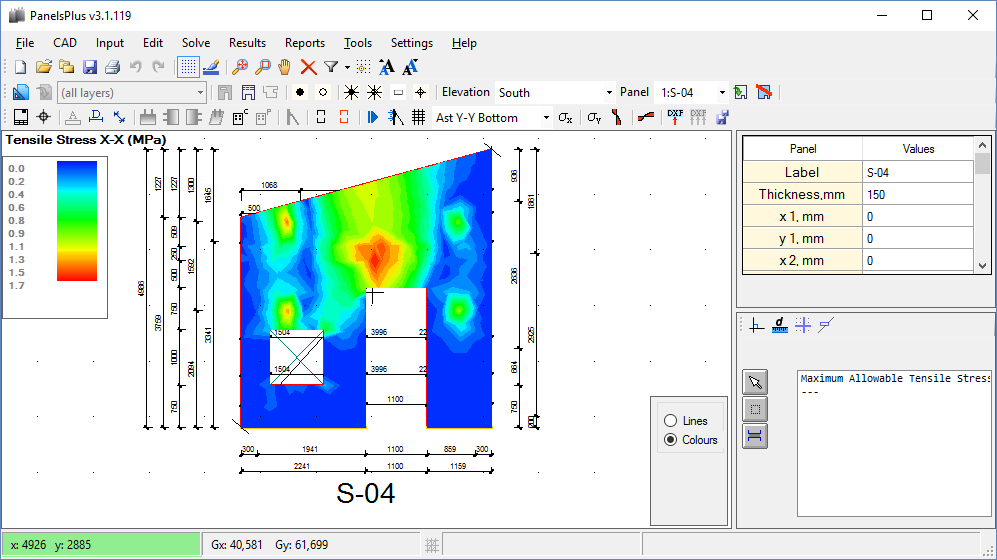997x560 pixels.
Task: Open the Reports menu
Action: (305, 43)
